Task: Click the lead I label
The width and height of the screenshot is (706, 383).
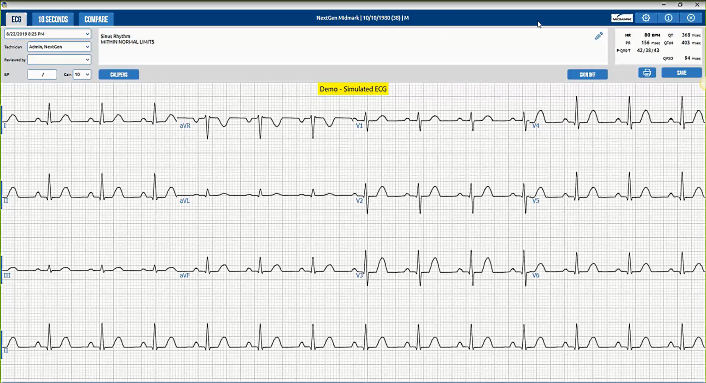Action: point(5,126)
